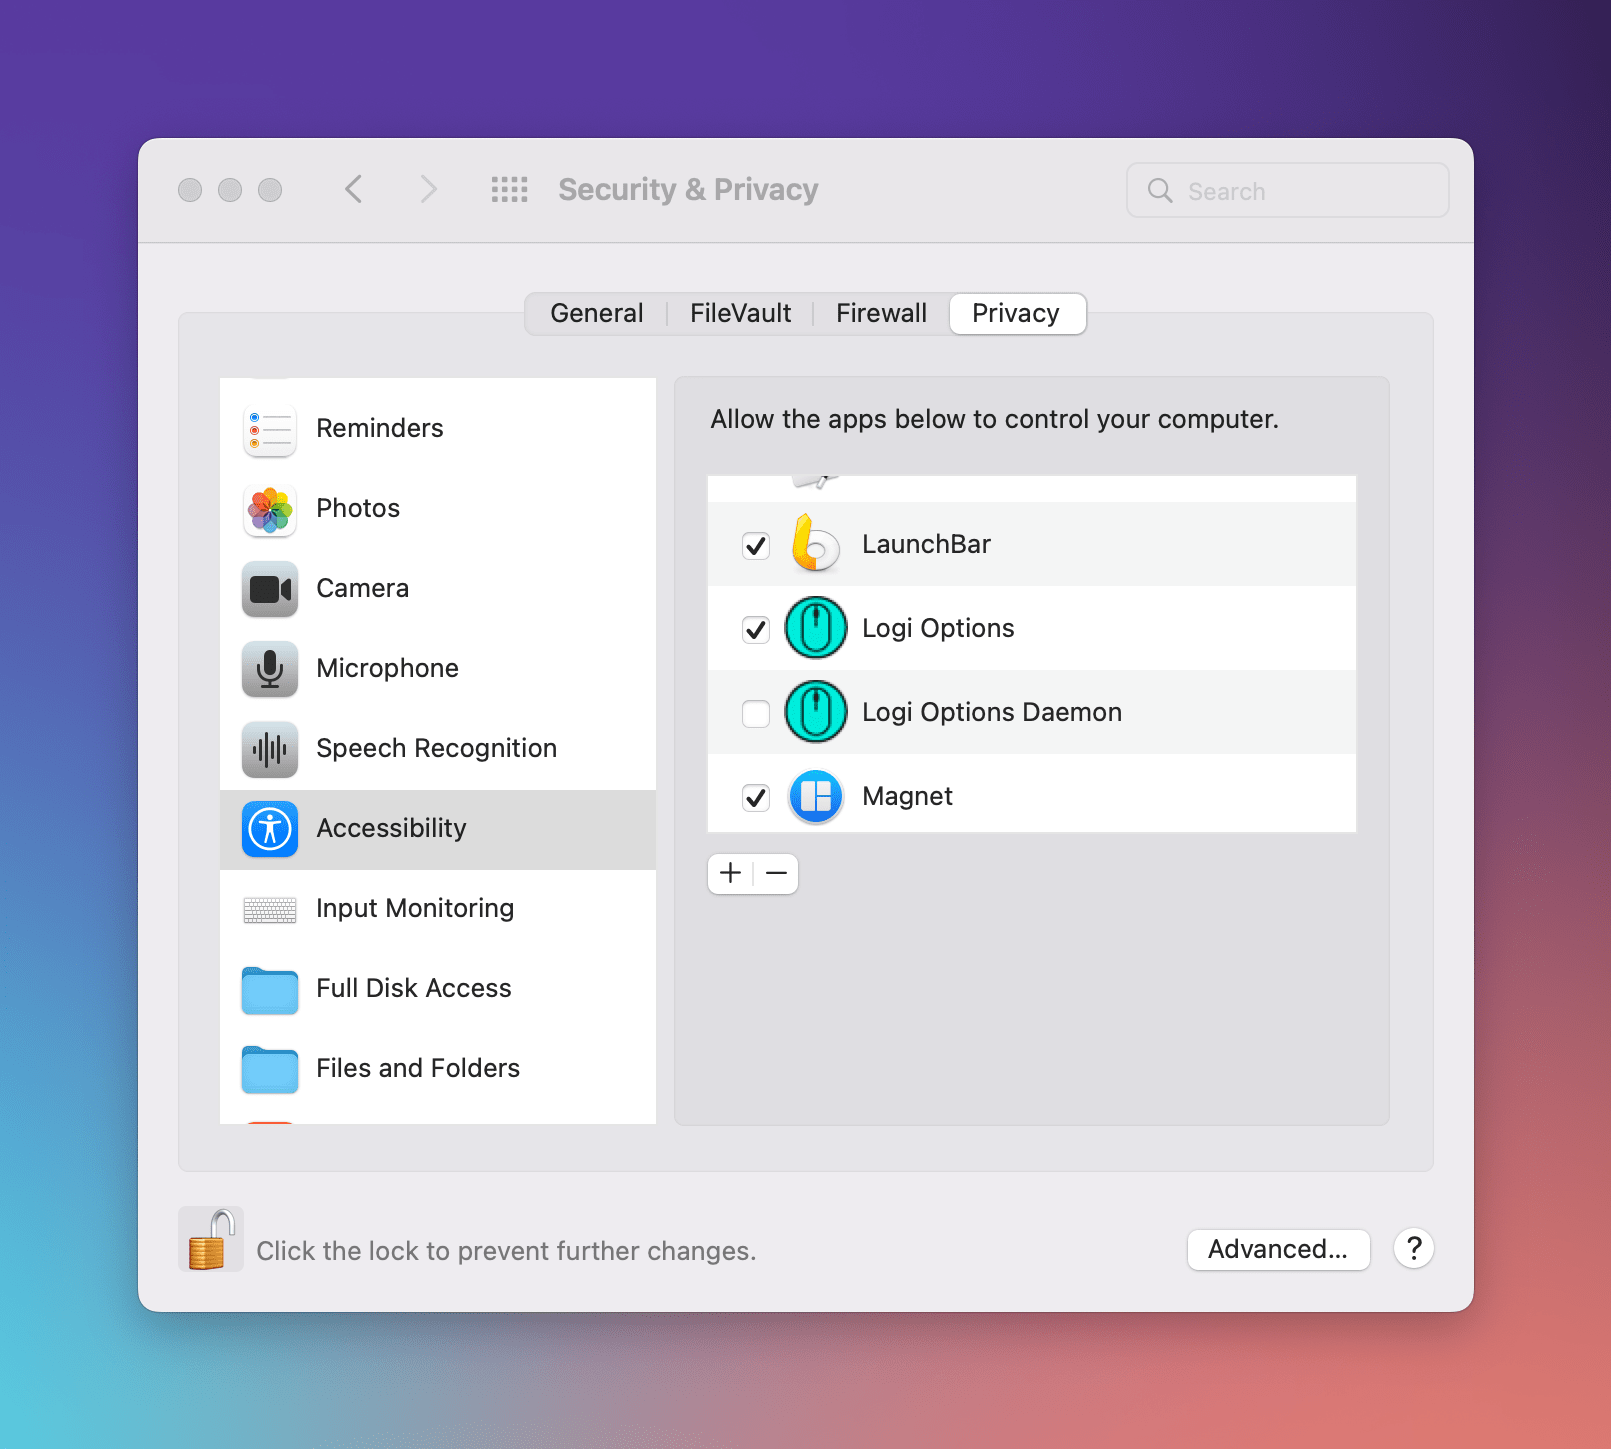Click the lock to prevent changes
This screenshot has height=1449, width=1611.
(x=211, y=1239)
